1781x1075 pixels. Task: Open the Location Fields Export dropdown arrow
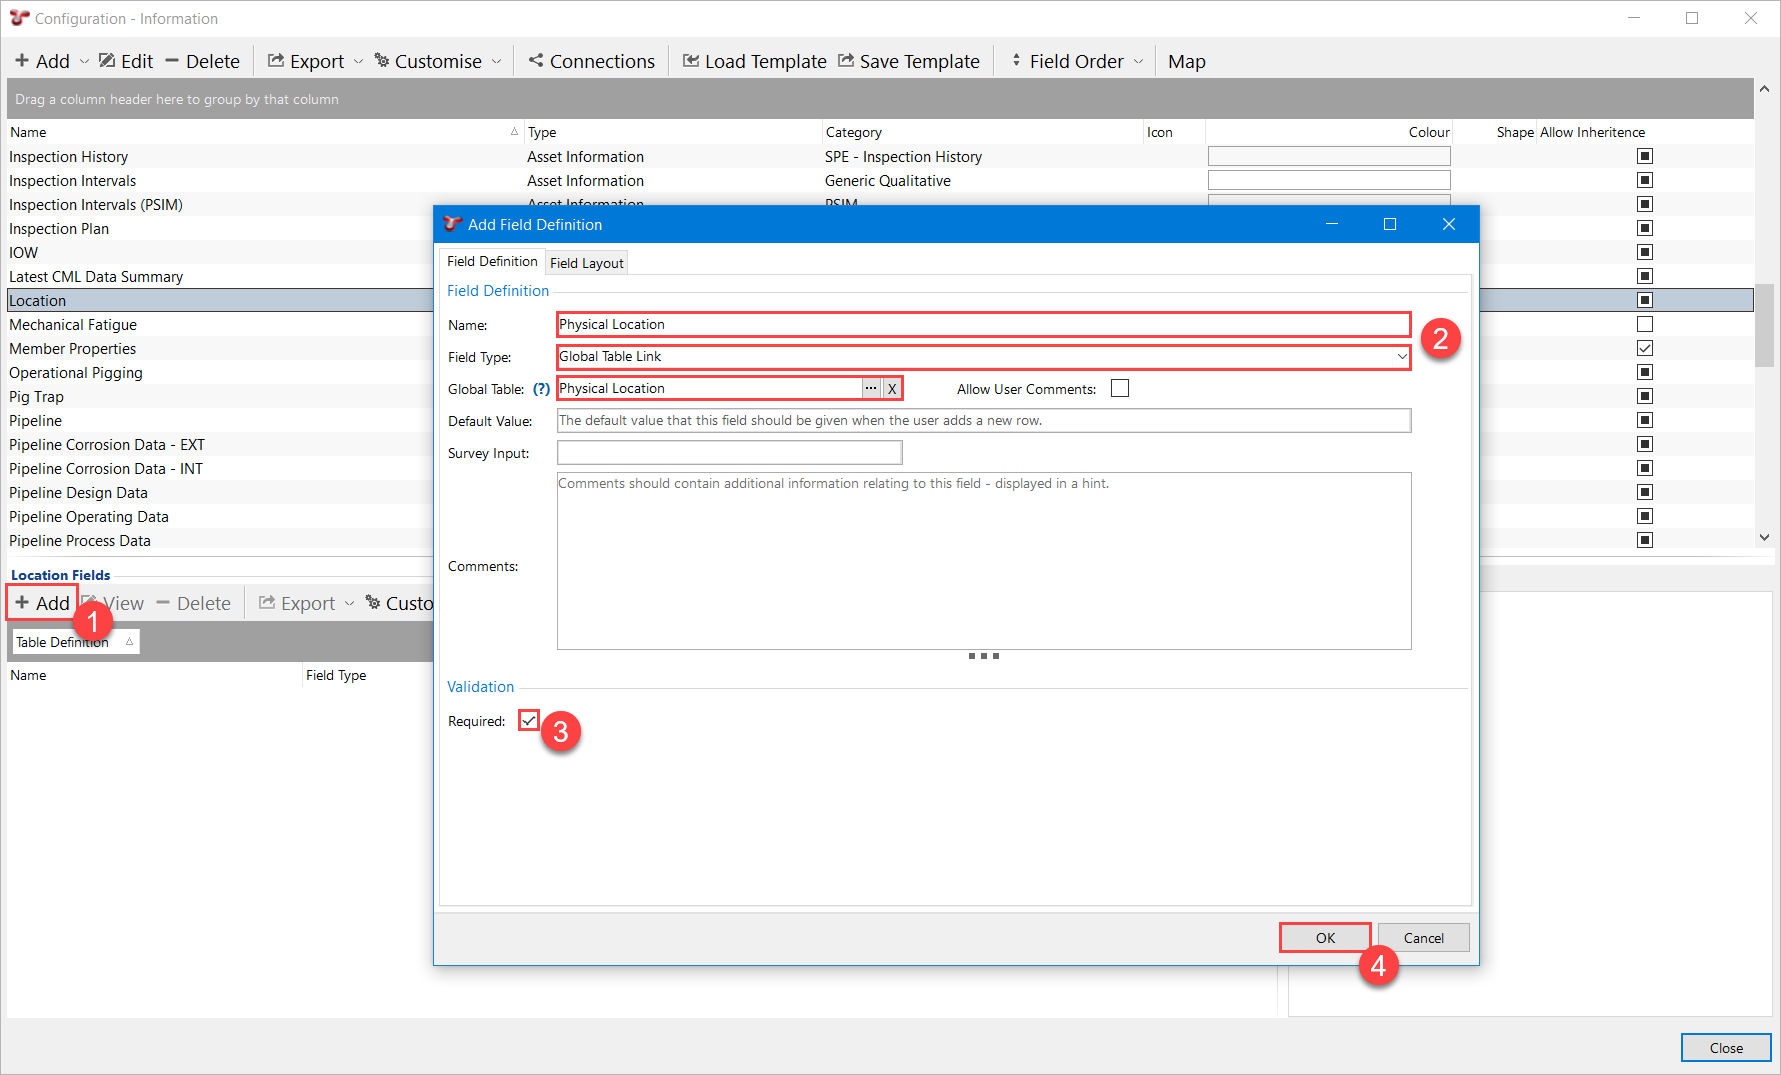pos(349,603)
